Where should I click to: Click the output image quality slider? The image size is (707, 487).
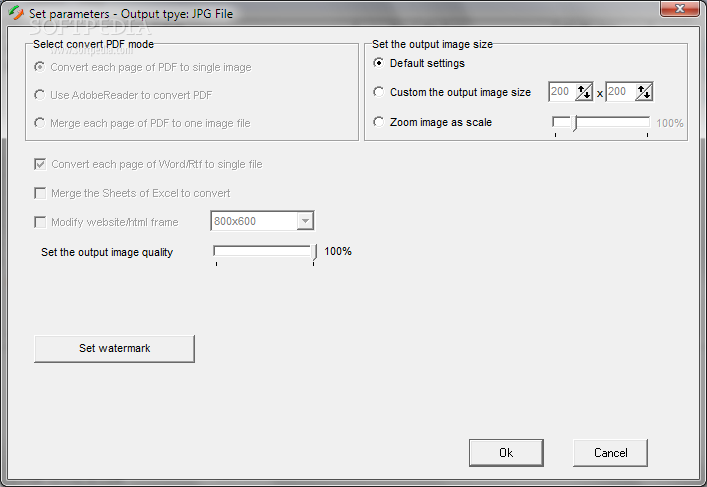coord(265,254)
